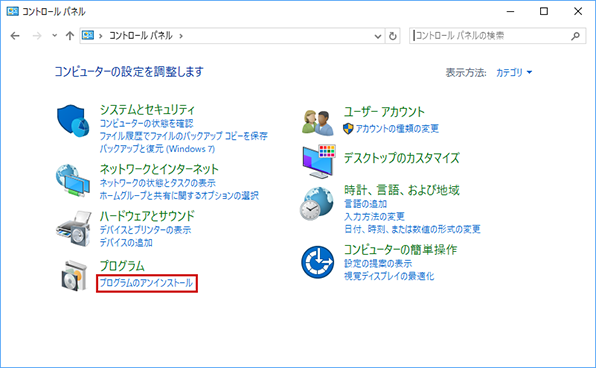Click the コントロール パネル breadcrumb item
The height and width of the screenshot is (368, 596).
(141, 36)
